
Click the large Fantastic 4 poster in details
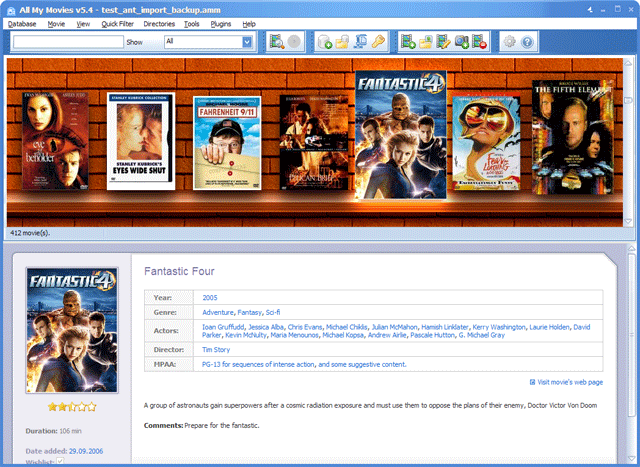click(x=72, y=330)
